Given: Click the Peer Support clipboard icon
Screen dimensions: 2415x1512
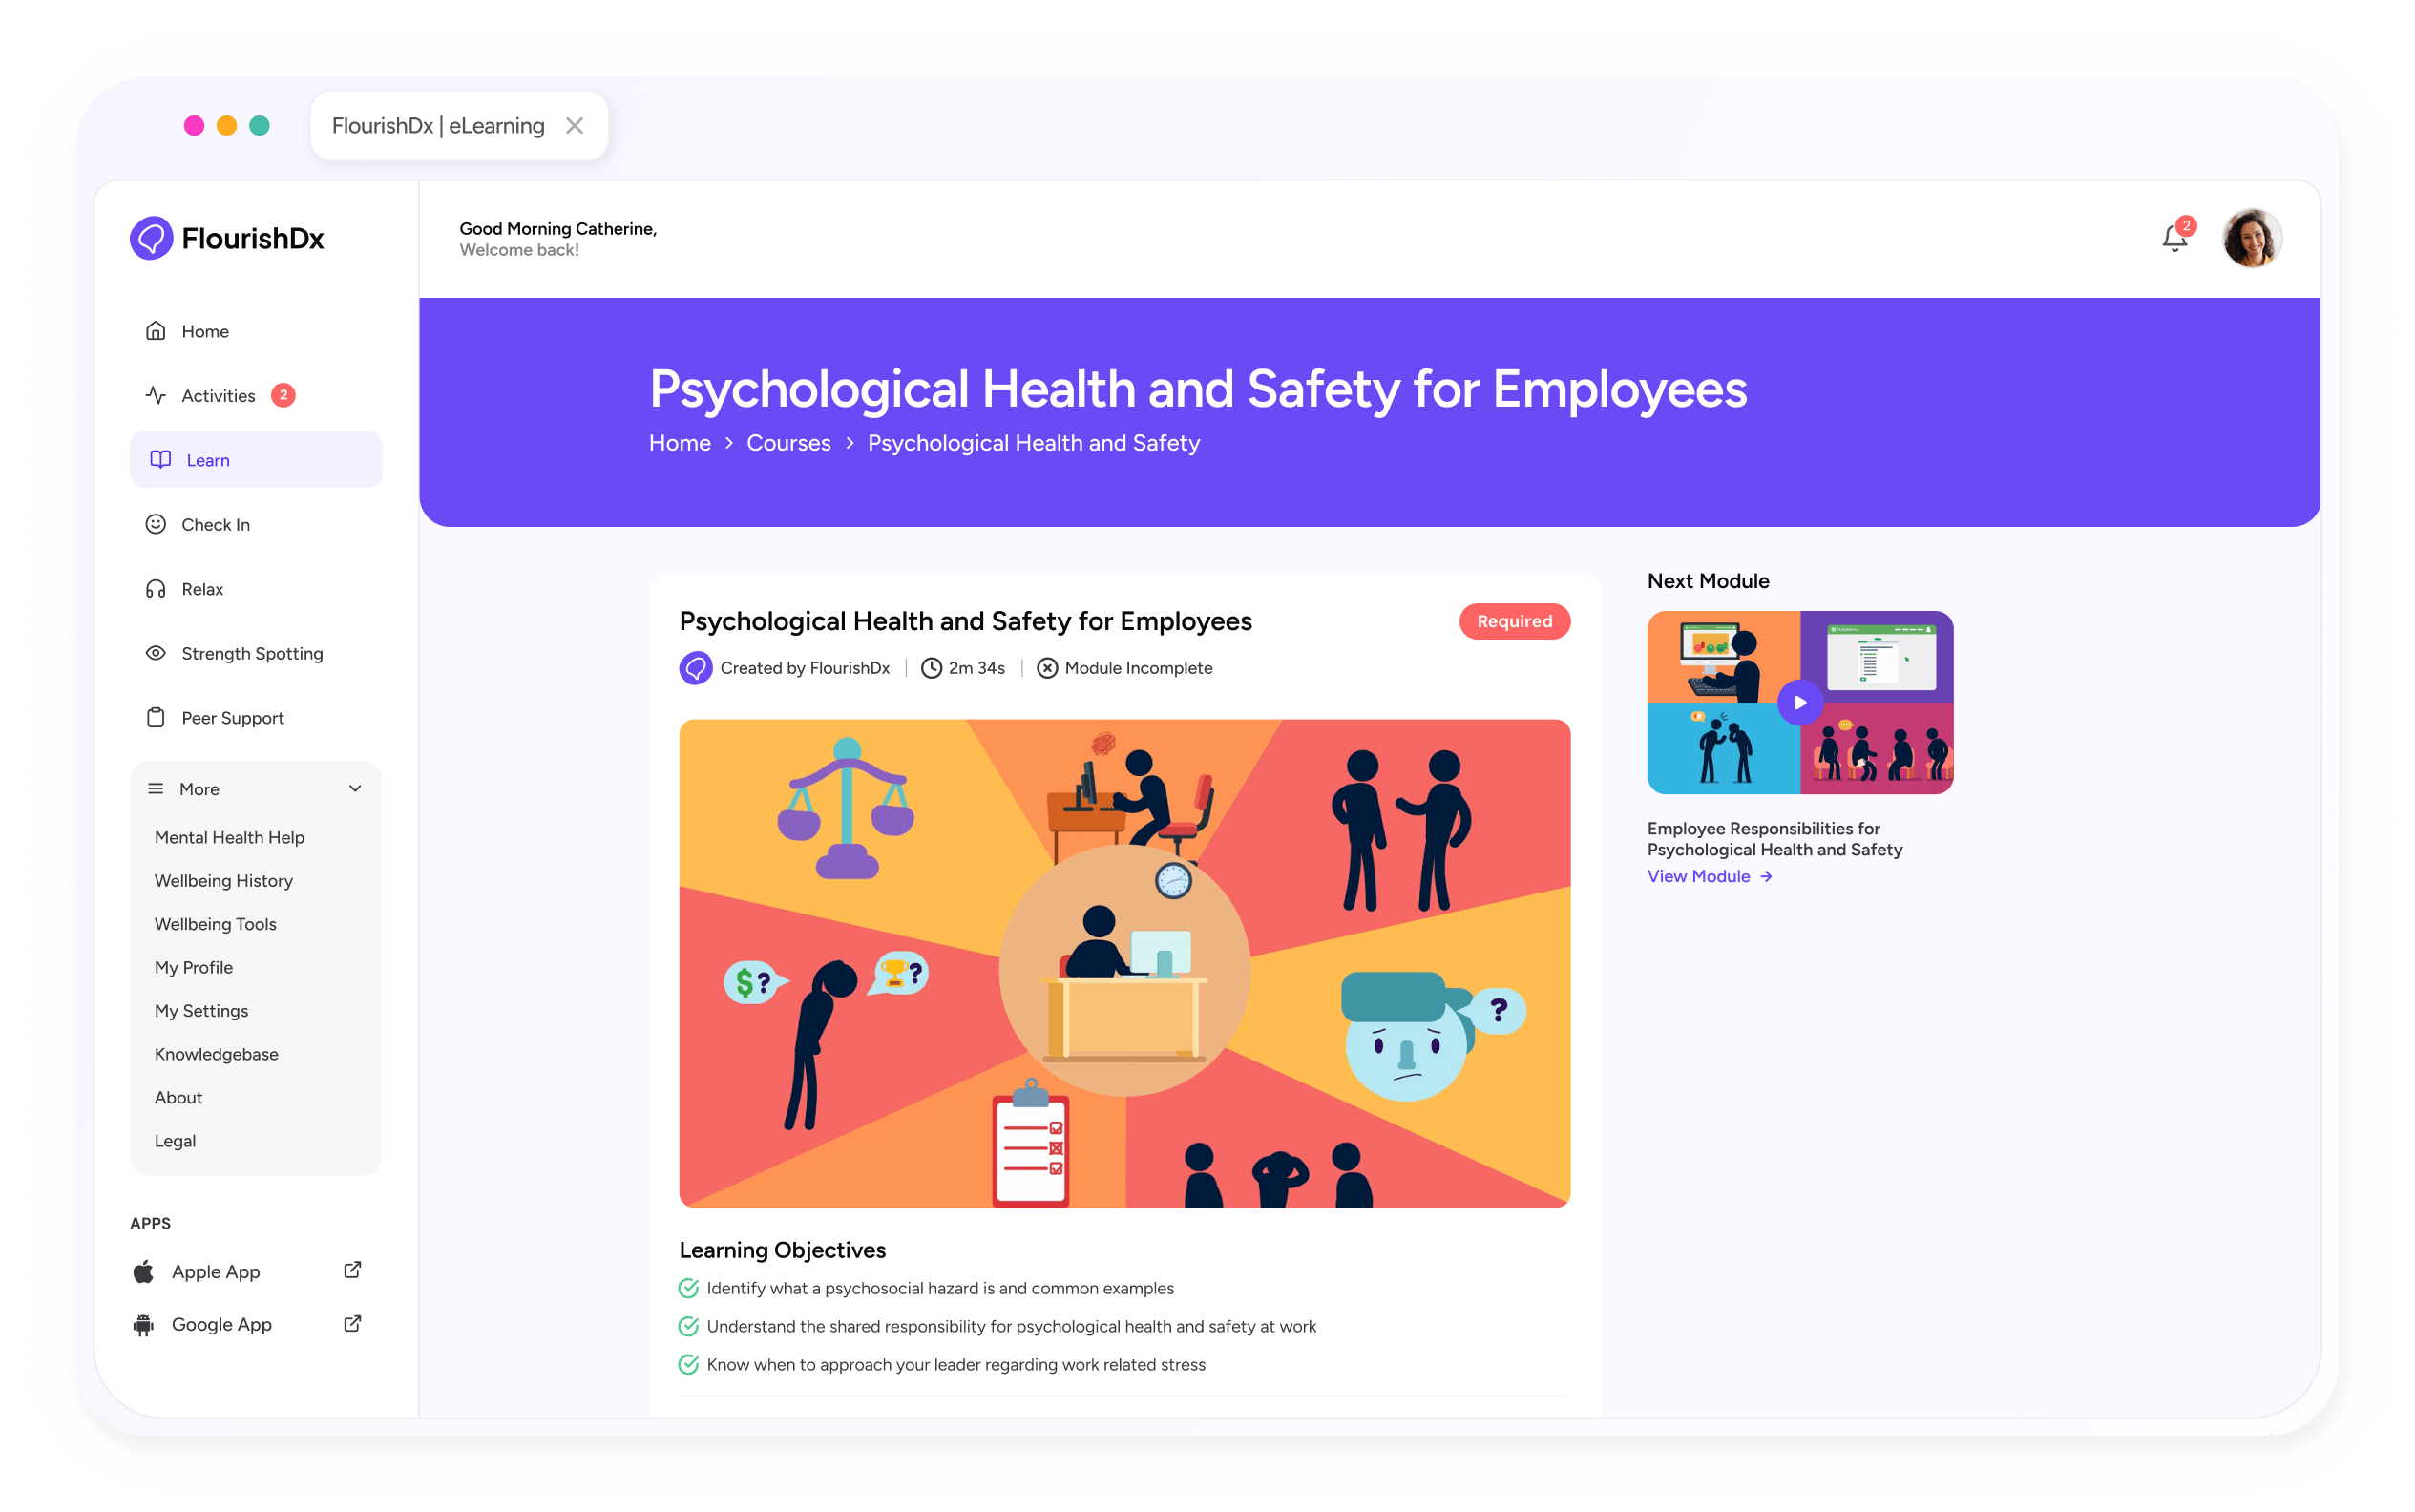Looking at the screenshot, I should pyautogui.click(x=156, y=718).
